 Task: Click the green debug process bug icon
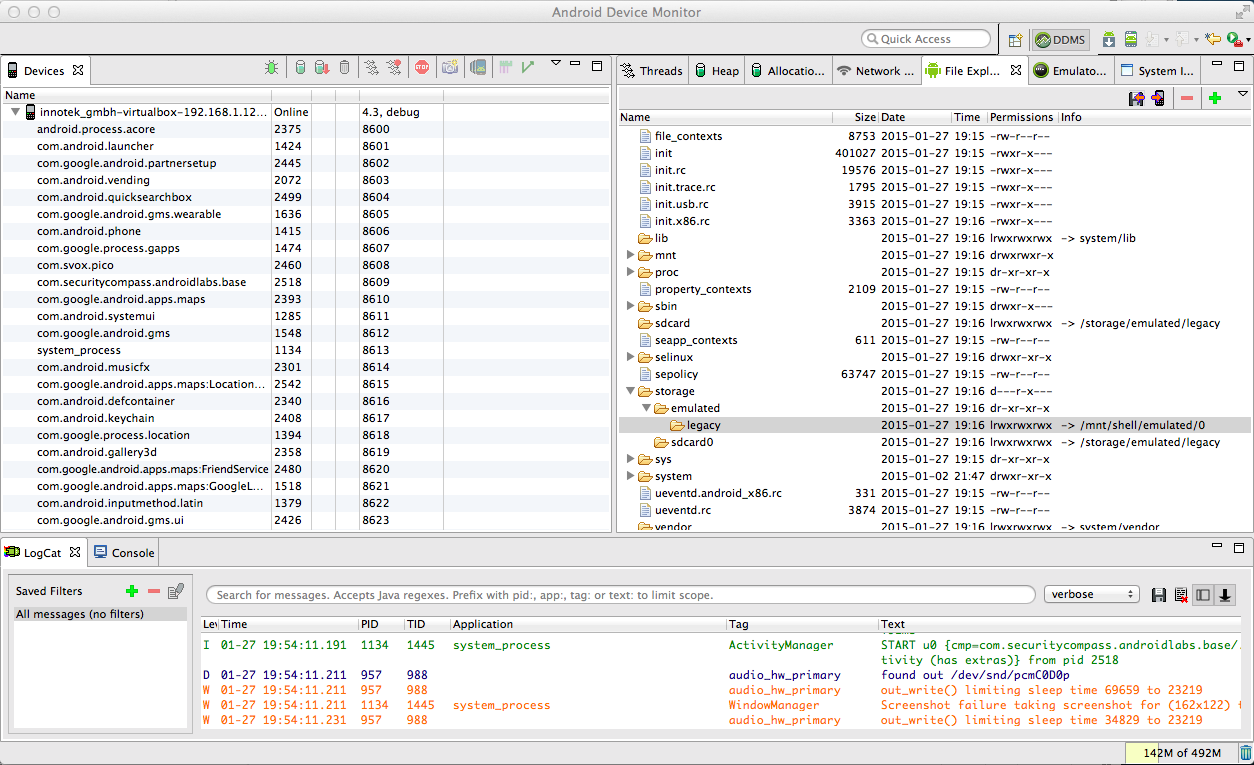(271, 68)
